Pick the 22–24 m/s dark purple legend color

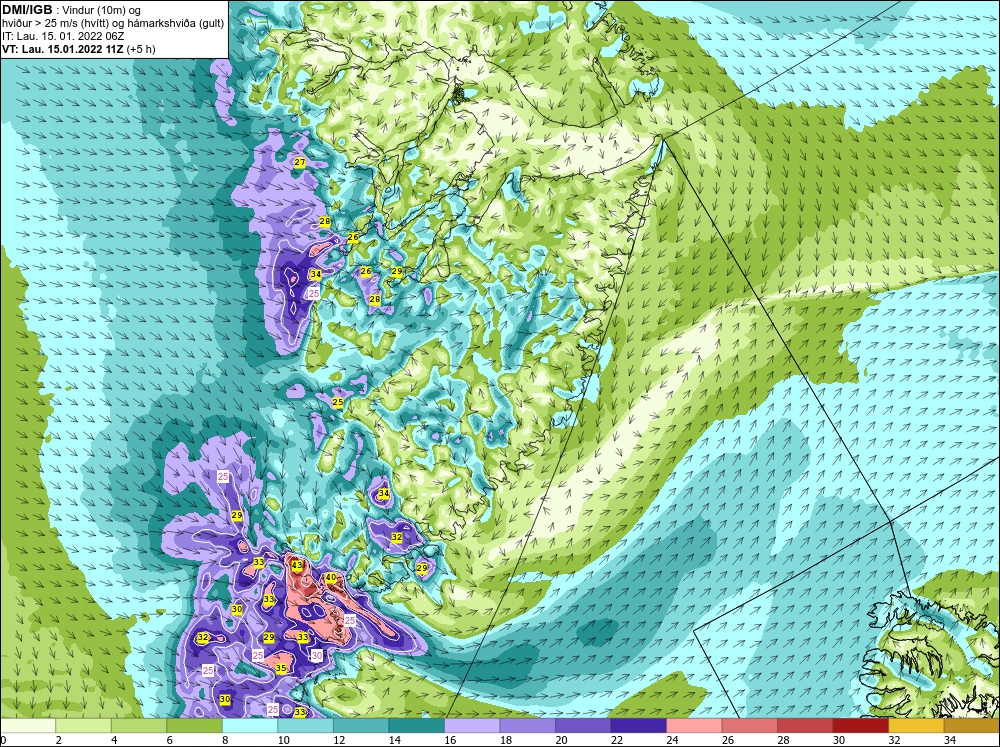pos(638,726)
